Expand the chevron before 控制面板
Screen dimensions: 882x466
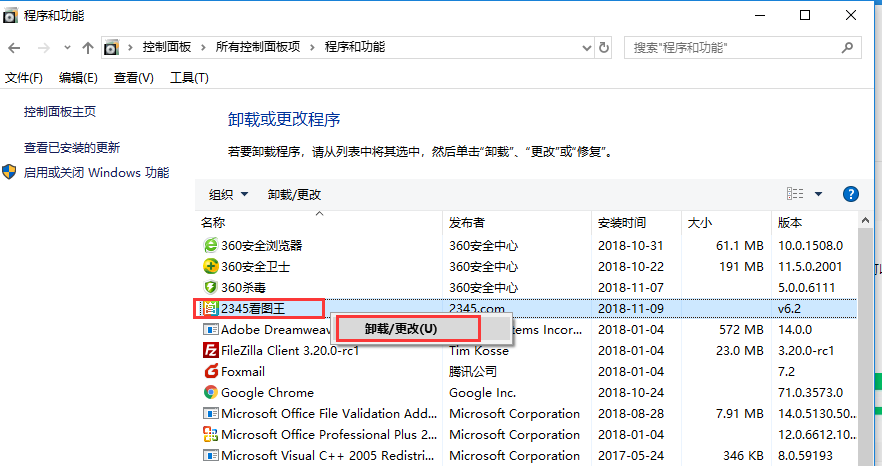click(130, 47)
